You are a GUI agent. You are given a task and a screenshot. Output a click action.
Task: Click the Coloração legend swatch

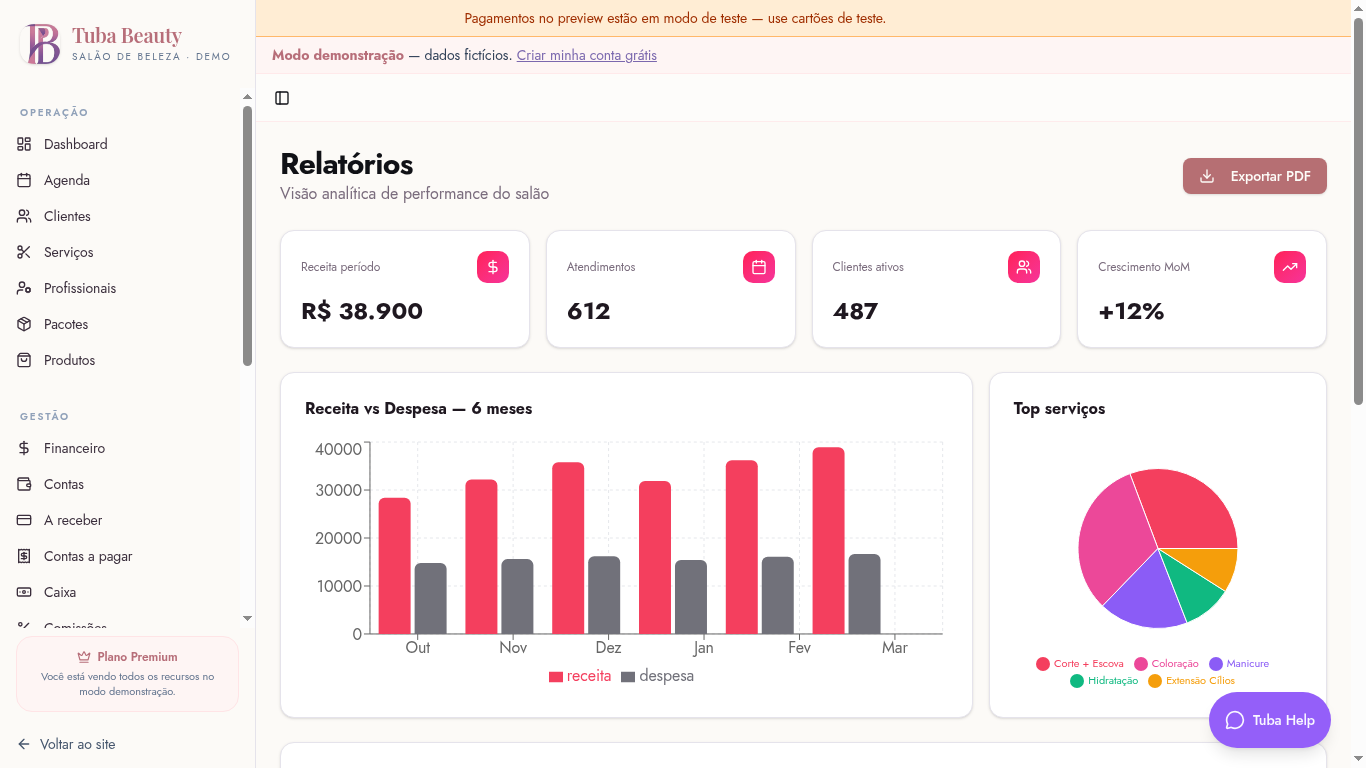(1141, 664)
